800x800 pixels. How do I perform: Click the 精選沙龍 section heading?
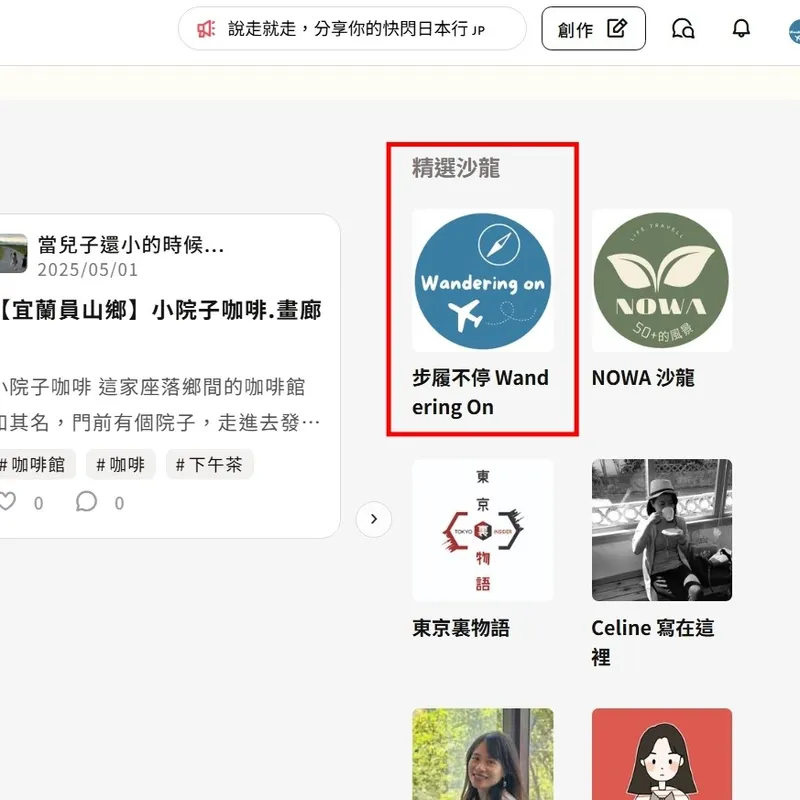[456, 168]
